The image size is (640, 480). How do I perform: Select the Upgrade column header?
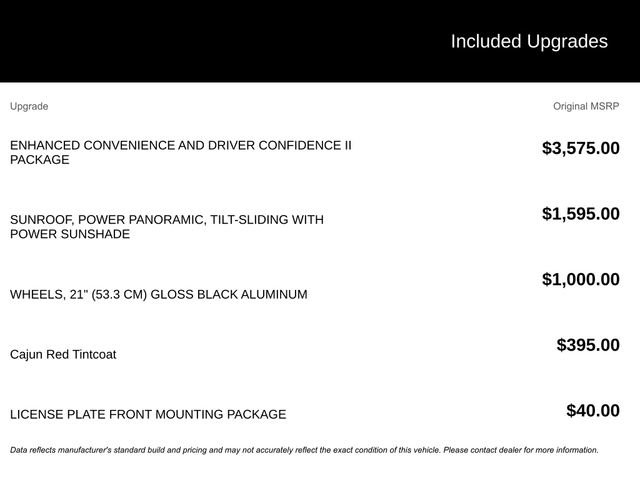pos(29,106)
